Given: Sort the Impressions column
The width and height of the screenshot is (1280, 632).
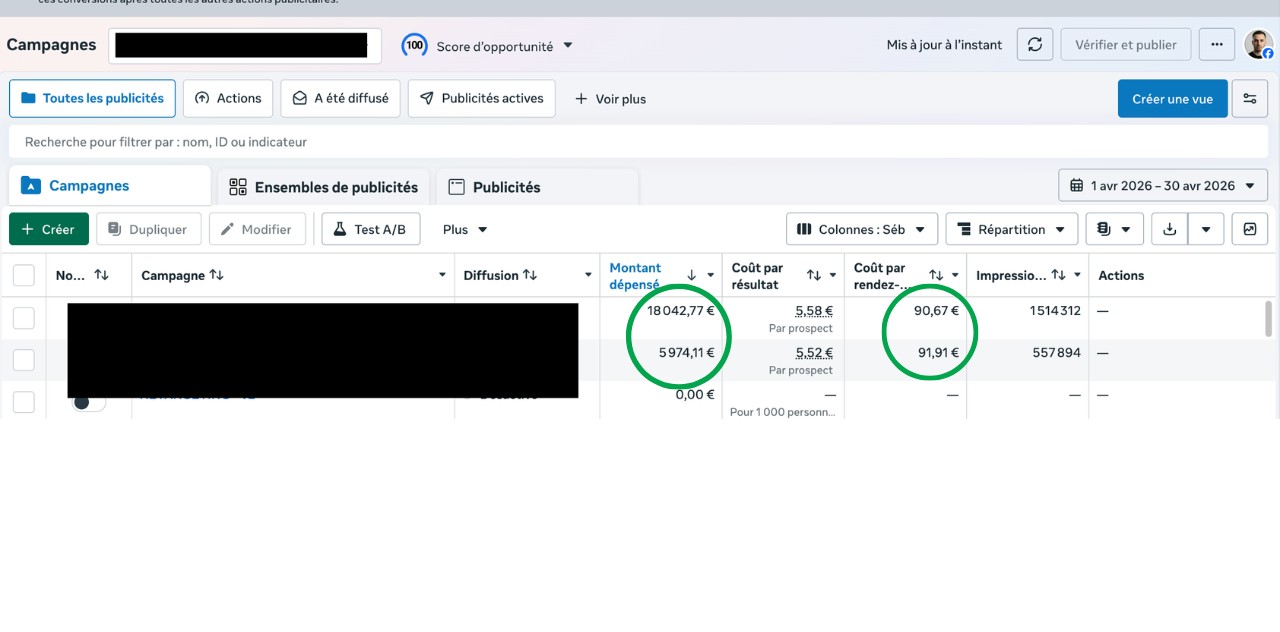Looking at the screenshot, I should 1058,275.
